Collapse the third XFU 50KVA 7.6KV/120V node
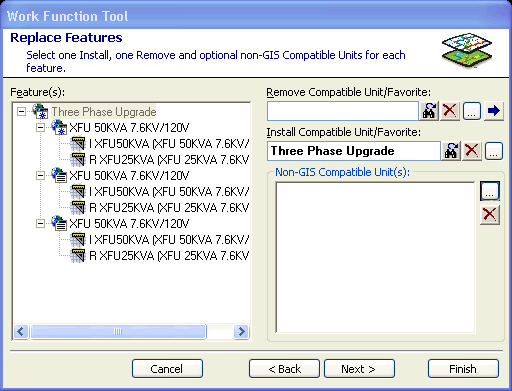512x391 pixels. (x=40, y=223)
